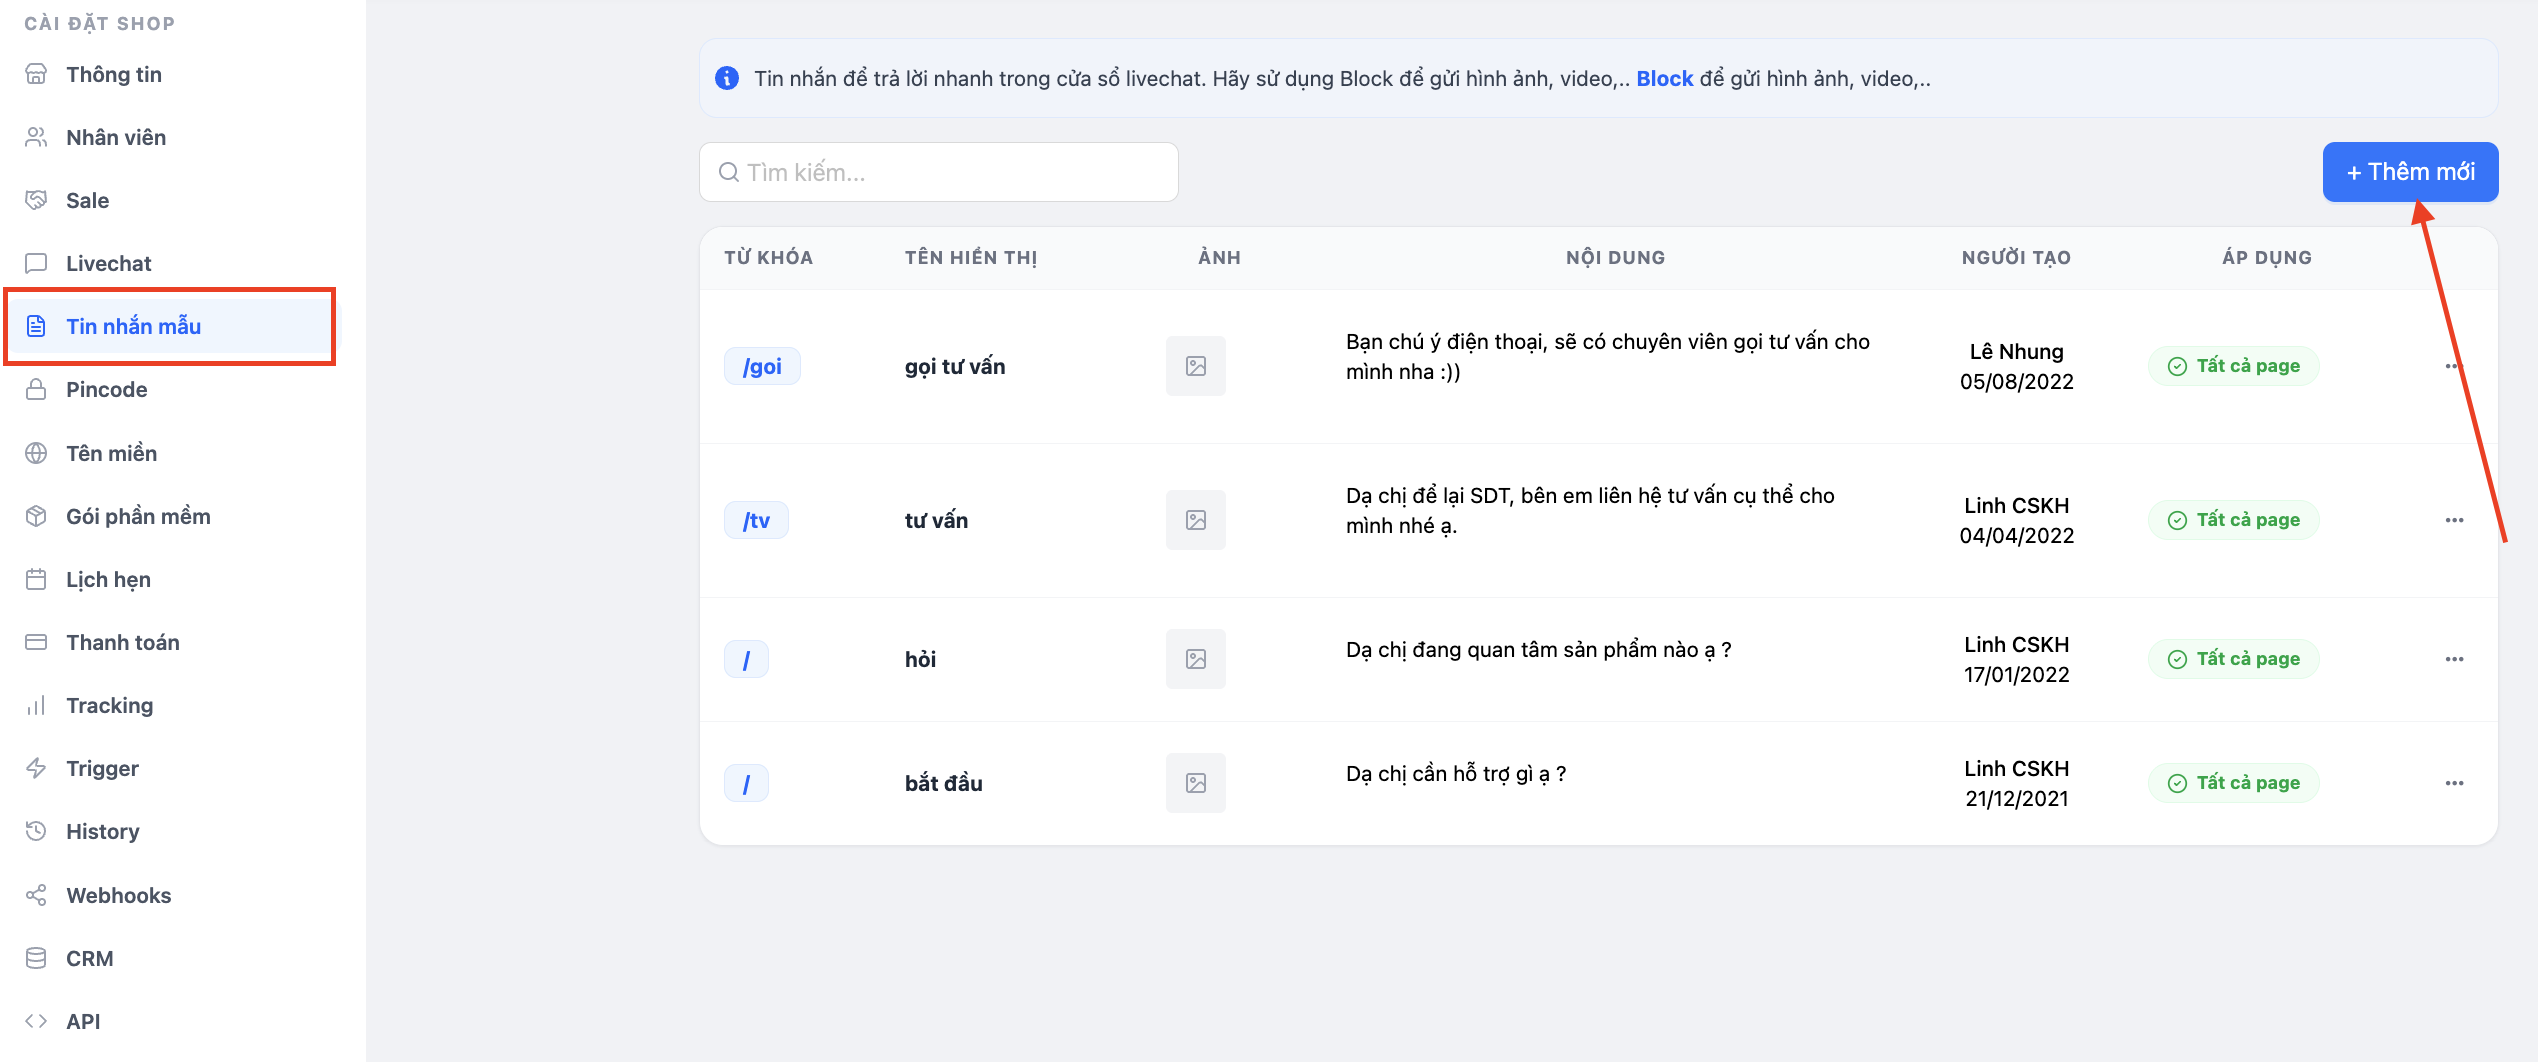Click info icon in the notice banner
2538x1062 pixels.
[727, 78]
